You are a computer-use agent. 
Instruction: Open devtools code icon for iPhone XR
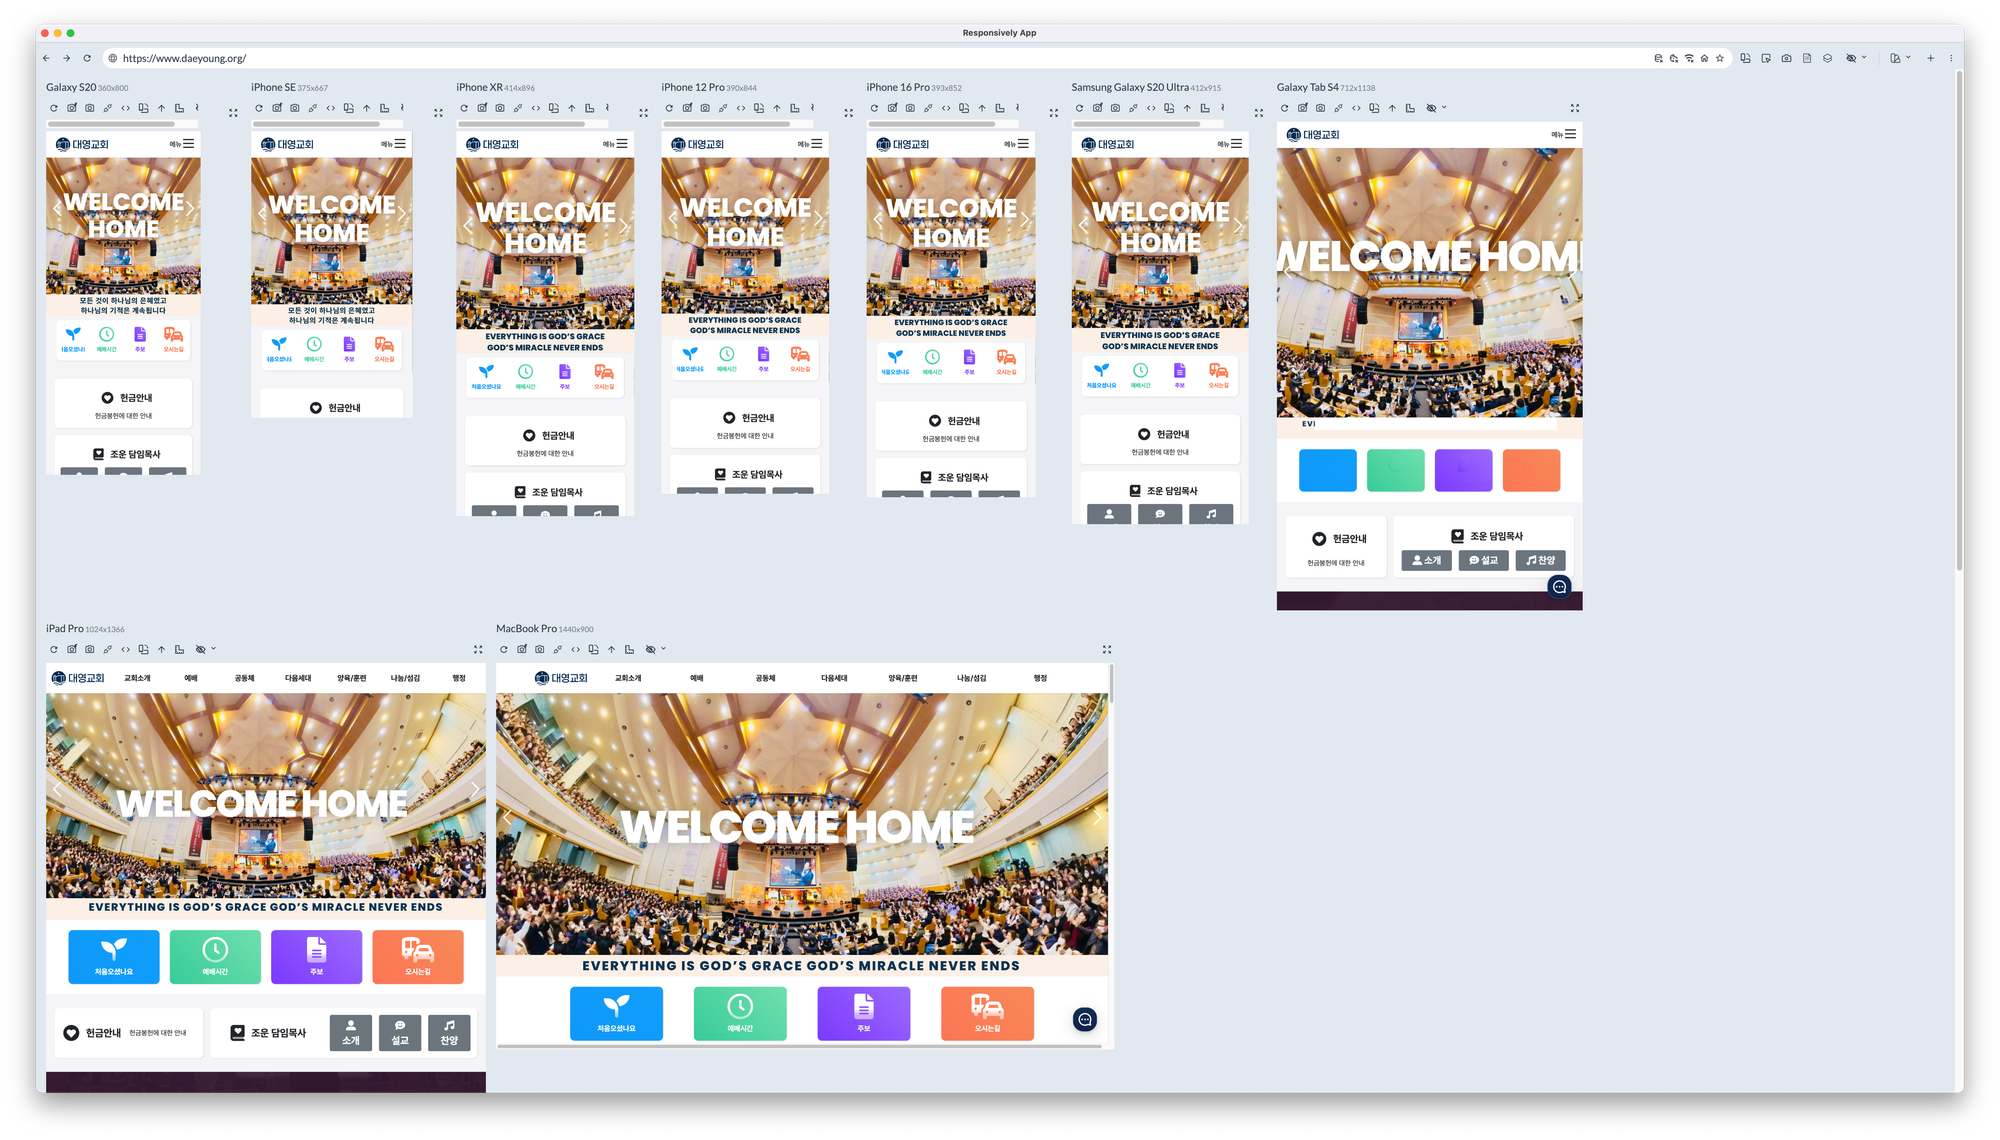(x=536, y=108)
